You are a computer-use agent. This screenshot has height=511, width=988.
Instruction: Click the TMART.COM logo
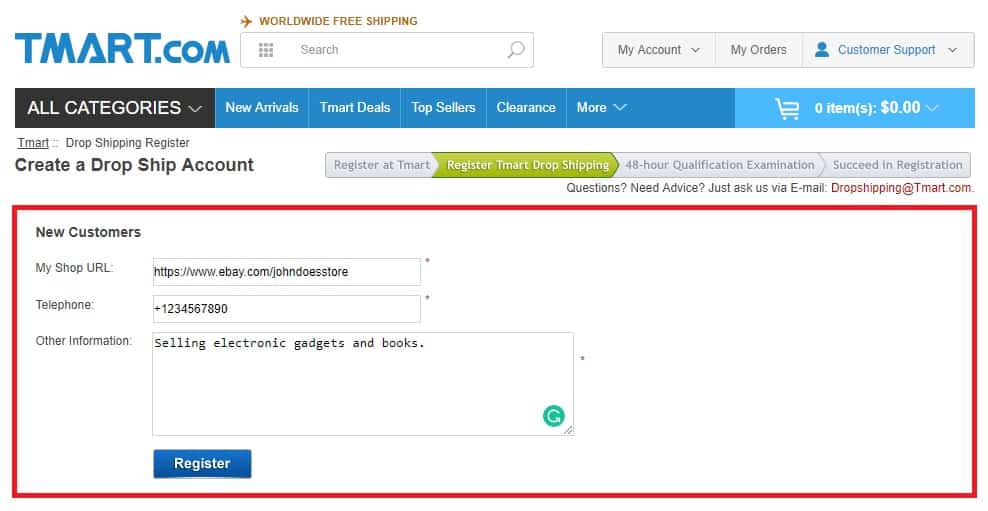click(x=122, y=49)
